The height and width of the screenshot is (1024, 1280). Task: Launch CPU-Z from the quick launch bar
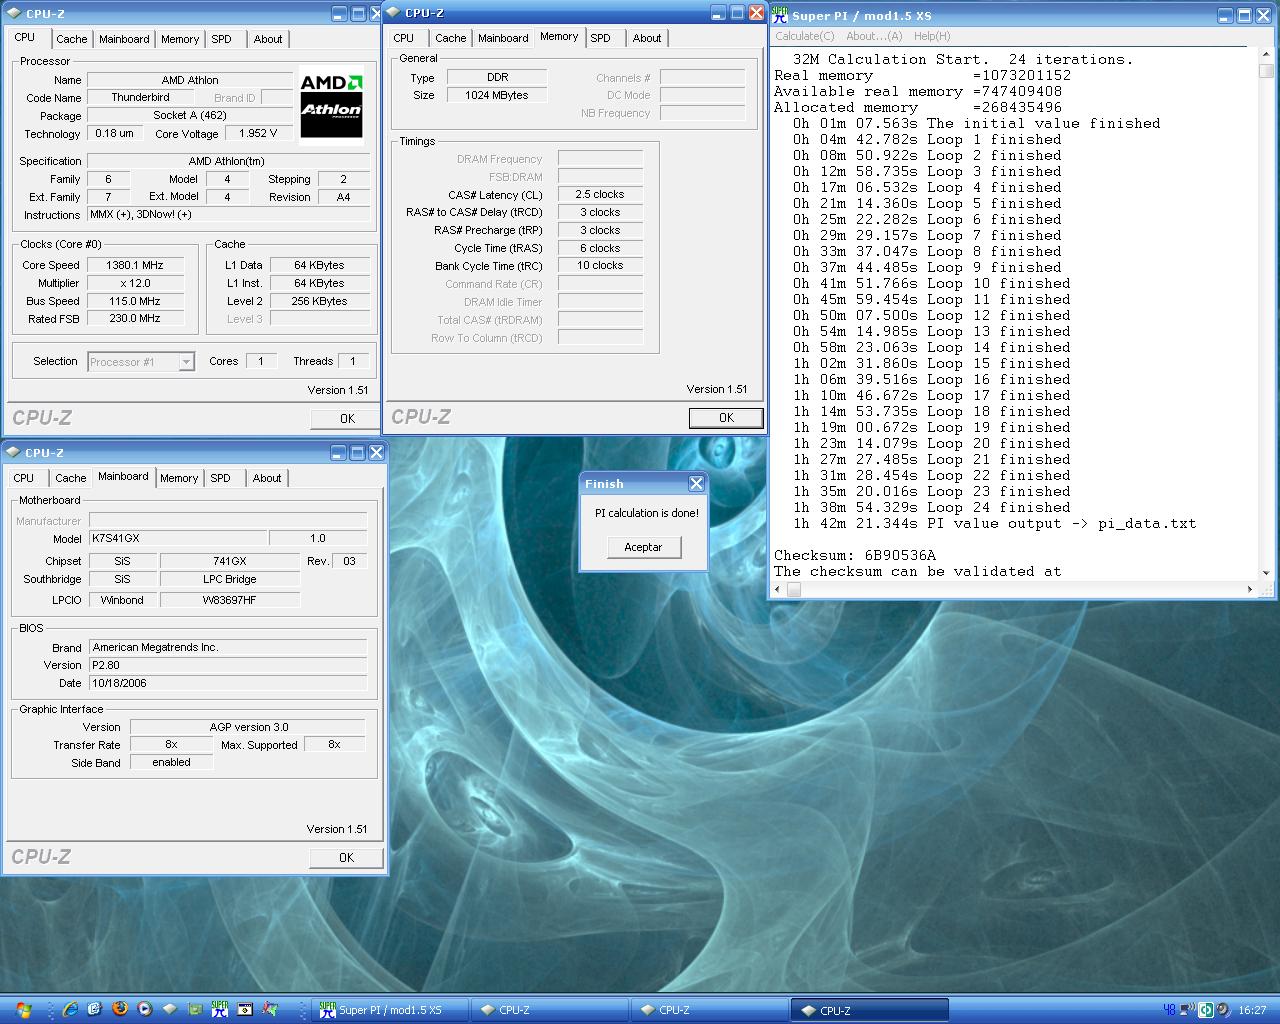[170, 1009]
